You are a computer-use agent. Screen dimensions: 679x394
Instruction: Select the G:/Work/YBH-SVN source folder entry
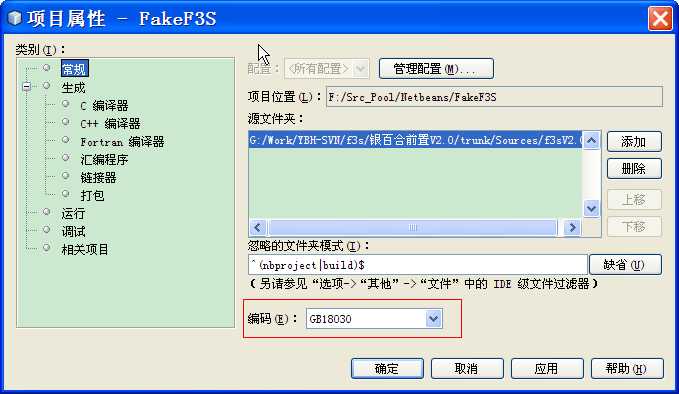(x=415, y=140)
